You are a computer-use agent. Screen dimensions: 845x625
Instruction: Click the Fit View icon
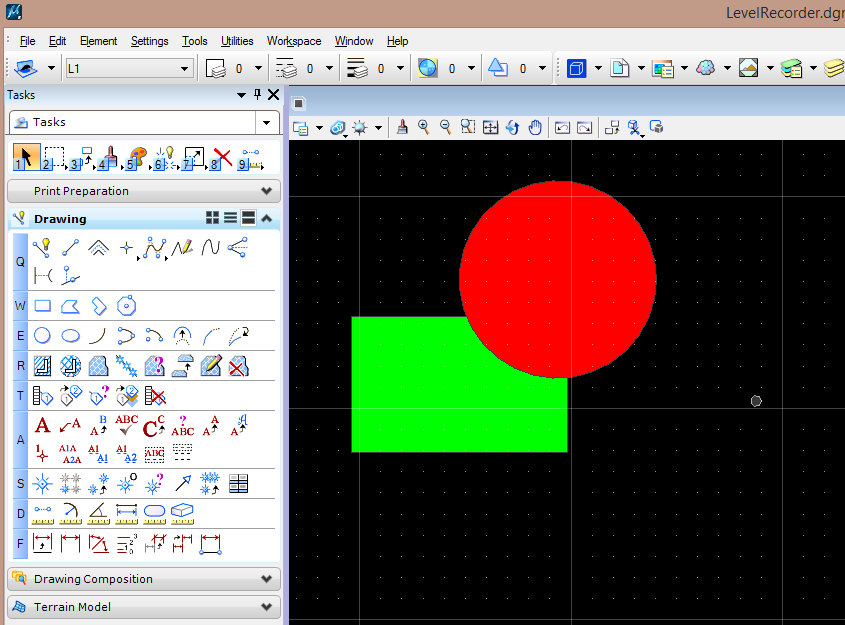(x=490, y=127)
